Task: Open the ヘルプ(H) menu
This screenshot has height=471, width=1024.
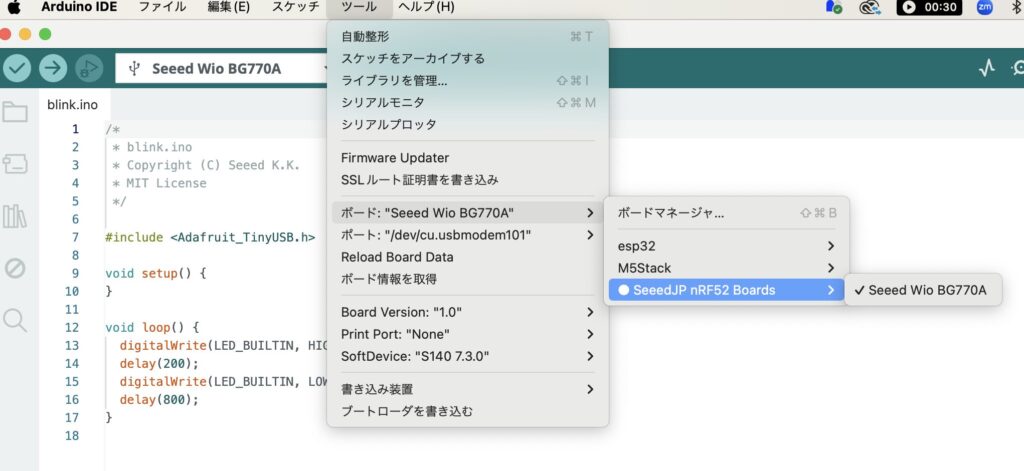Action: pyautogui.click(x=426, y=7)
